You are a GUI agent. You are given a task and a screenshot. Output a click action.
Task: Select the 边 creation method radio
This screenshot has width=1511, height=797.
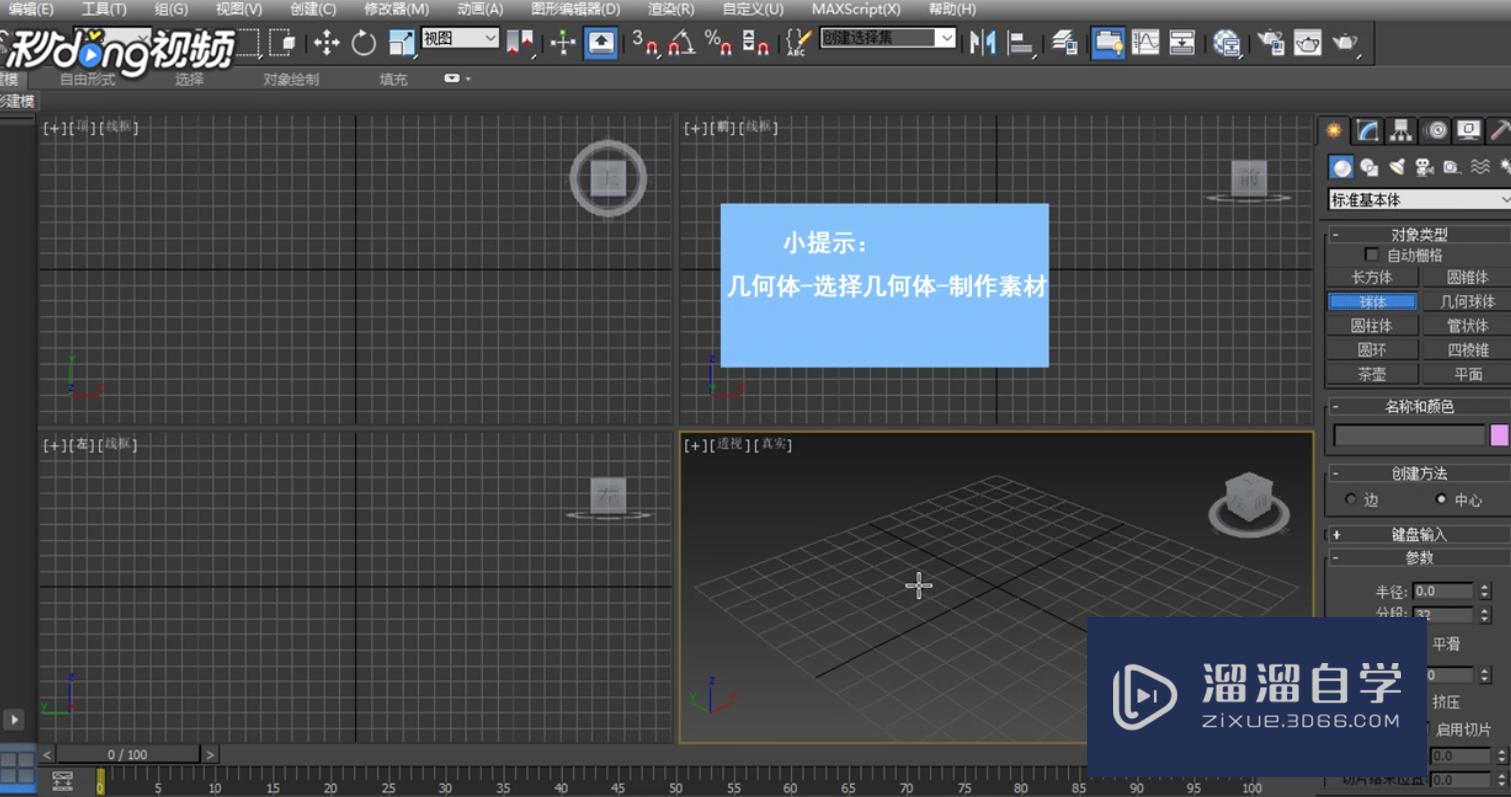(1351, 499)
